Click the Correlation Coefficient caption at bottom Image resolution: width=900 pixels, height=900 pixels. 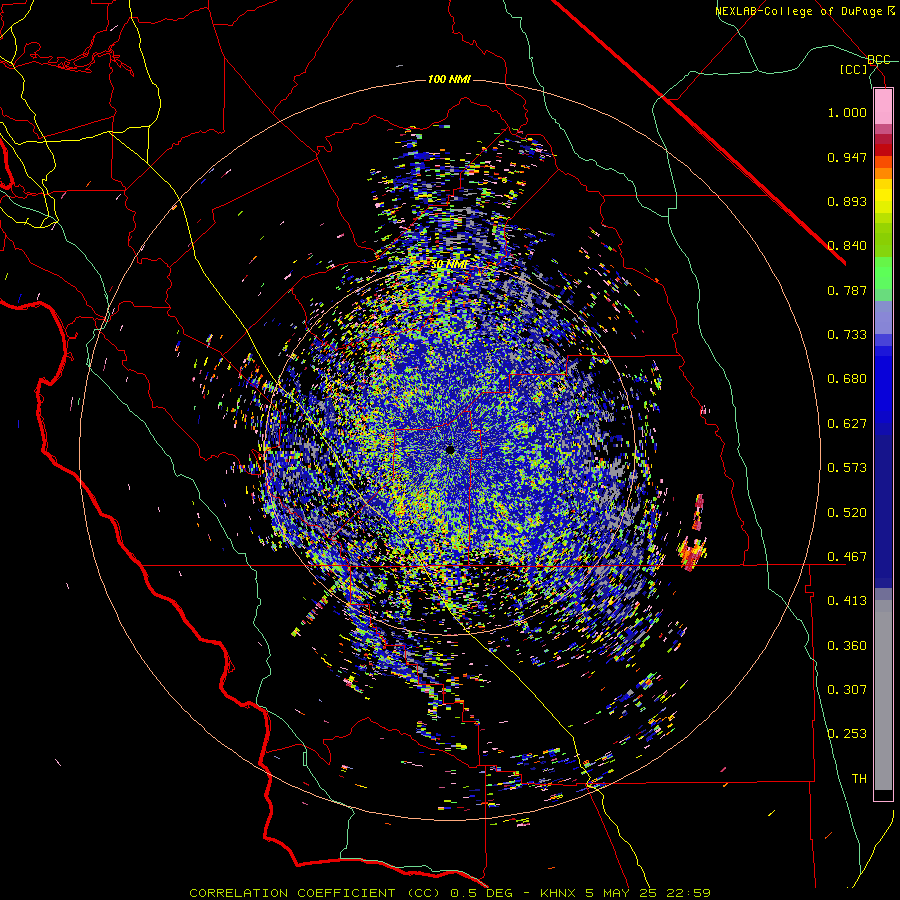tap(450, 893)
